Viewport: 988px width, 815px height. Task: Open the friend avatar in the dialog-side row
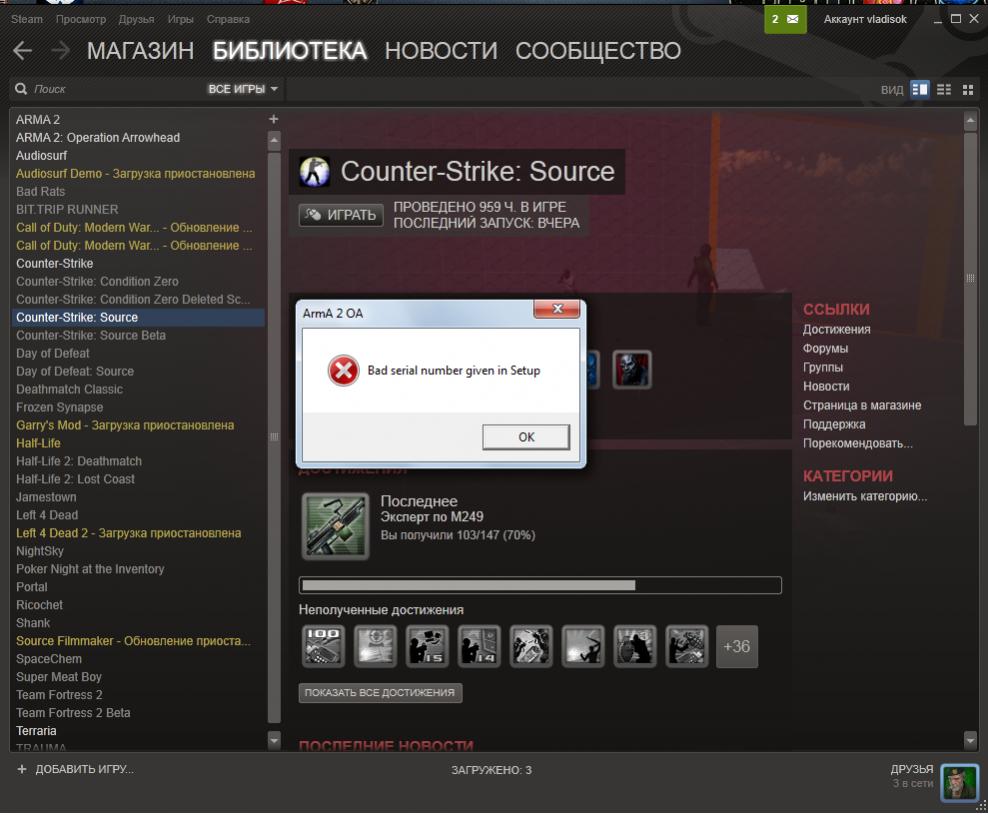click(x=632, y=369)
